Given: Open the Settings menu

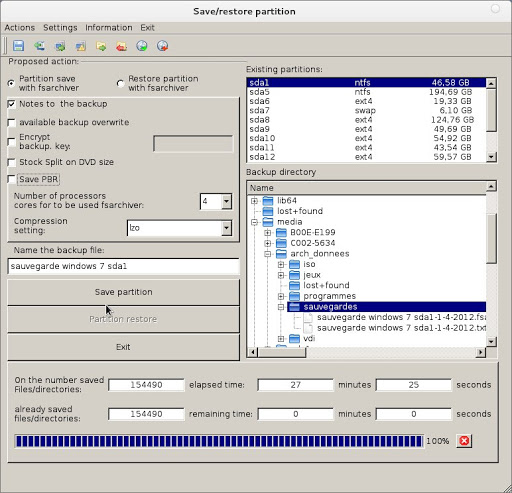Looking at the screenshot, I should click(60, 28).
